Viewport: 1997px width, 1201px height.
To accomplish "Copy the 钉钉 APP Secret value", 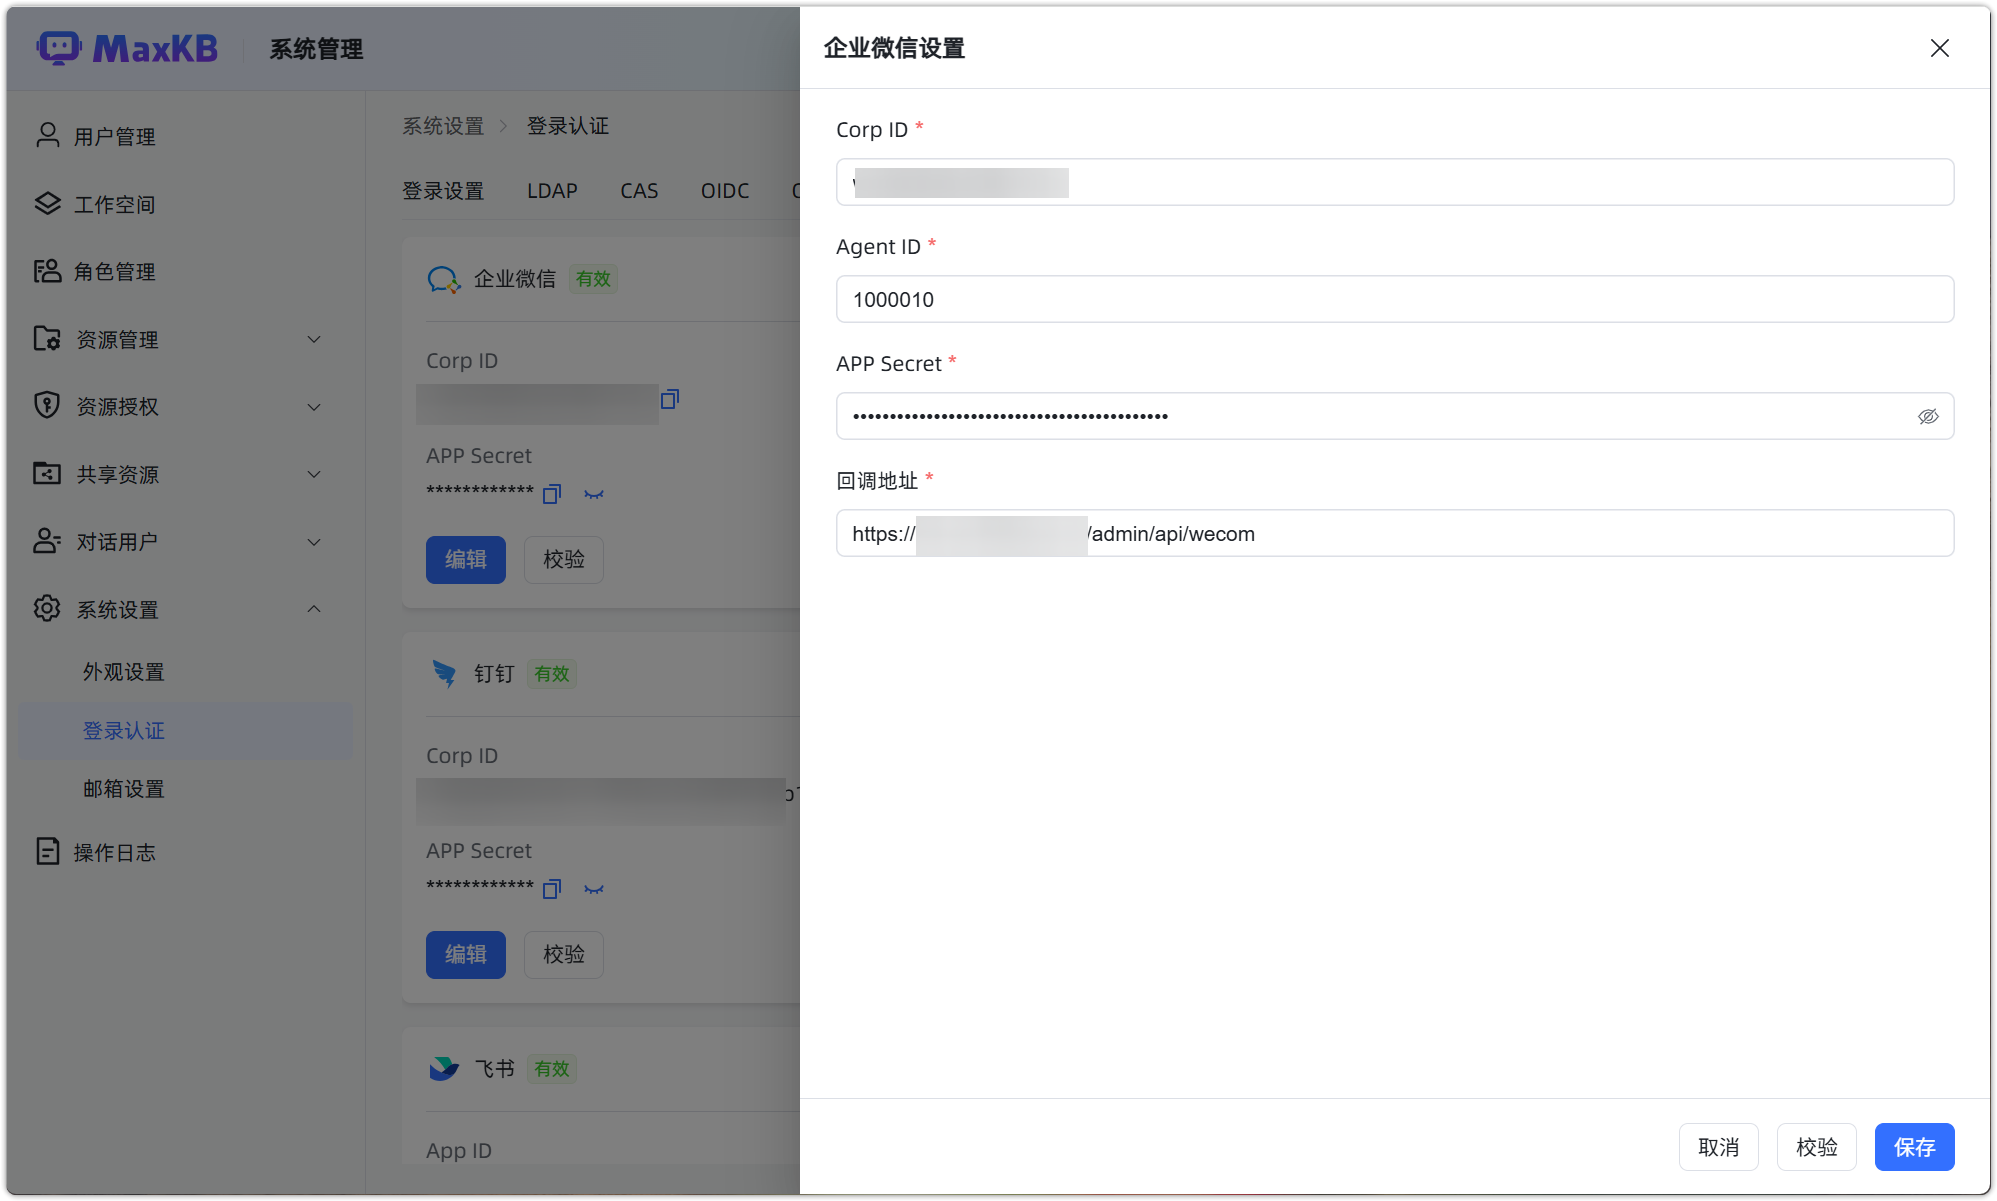I will click(551, 888).
